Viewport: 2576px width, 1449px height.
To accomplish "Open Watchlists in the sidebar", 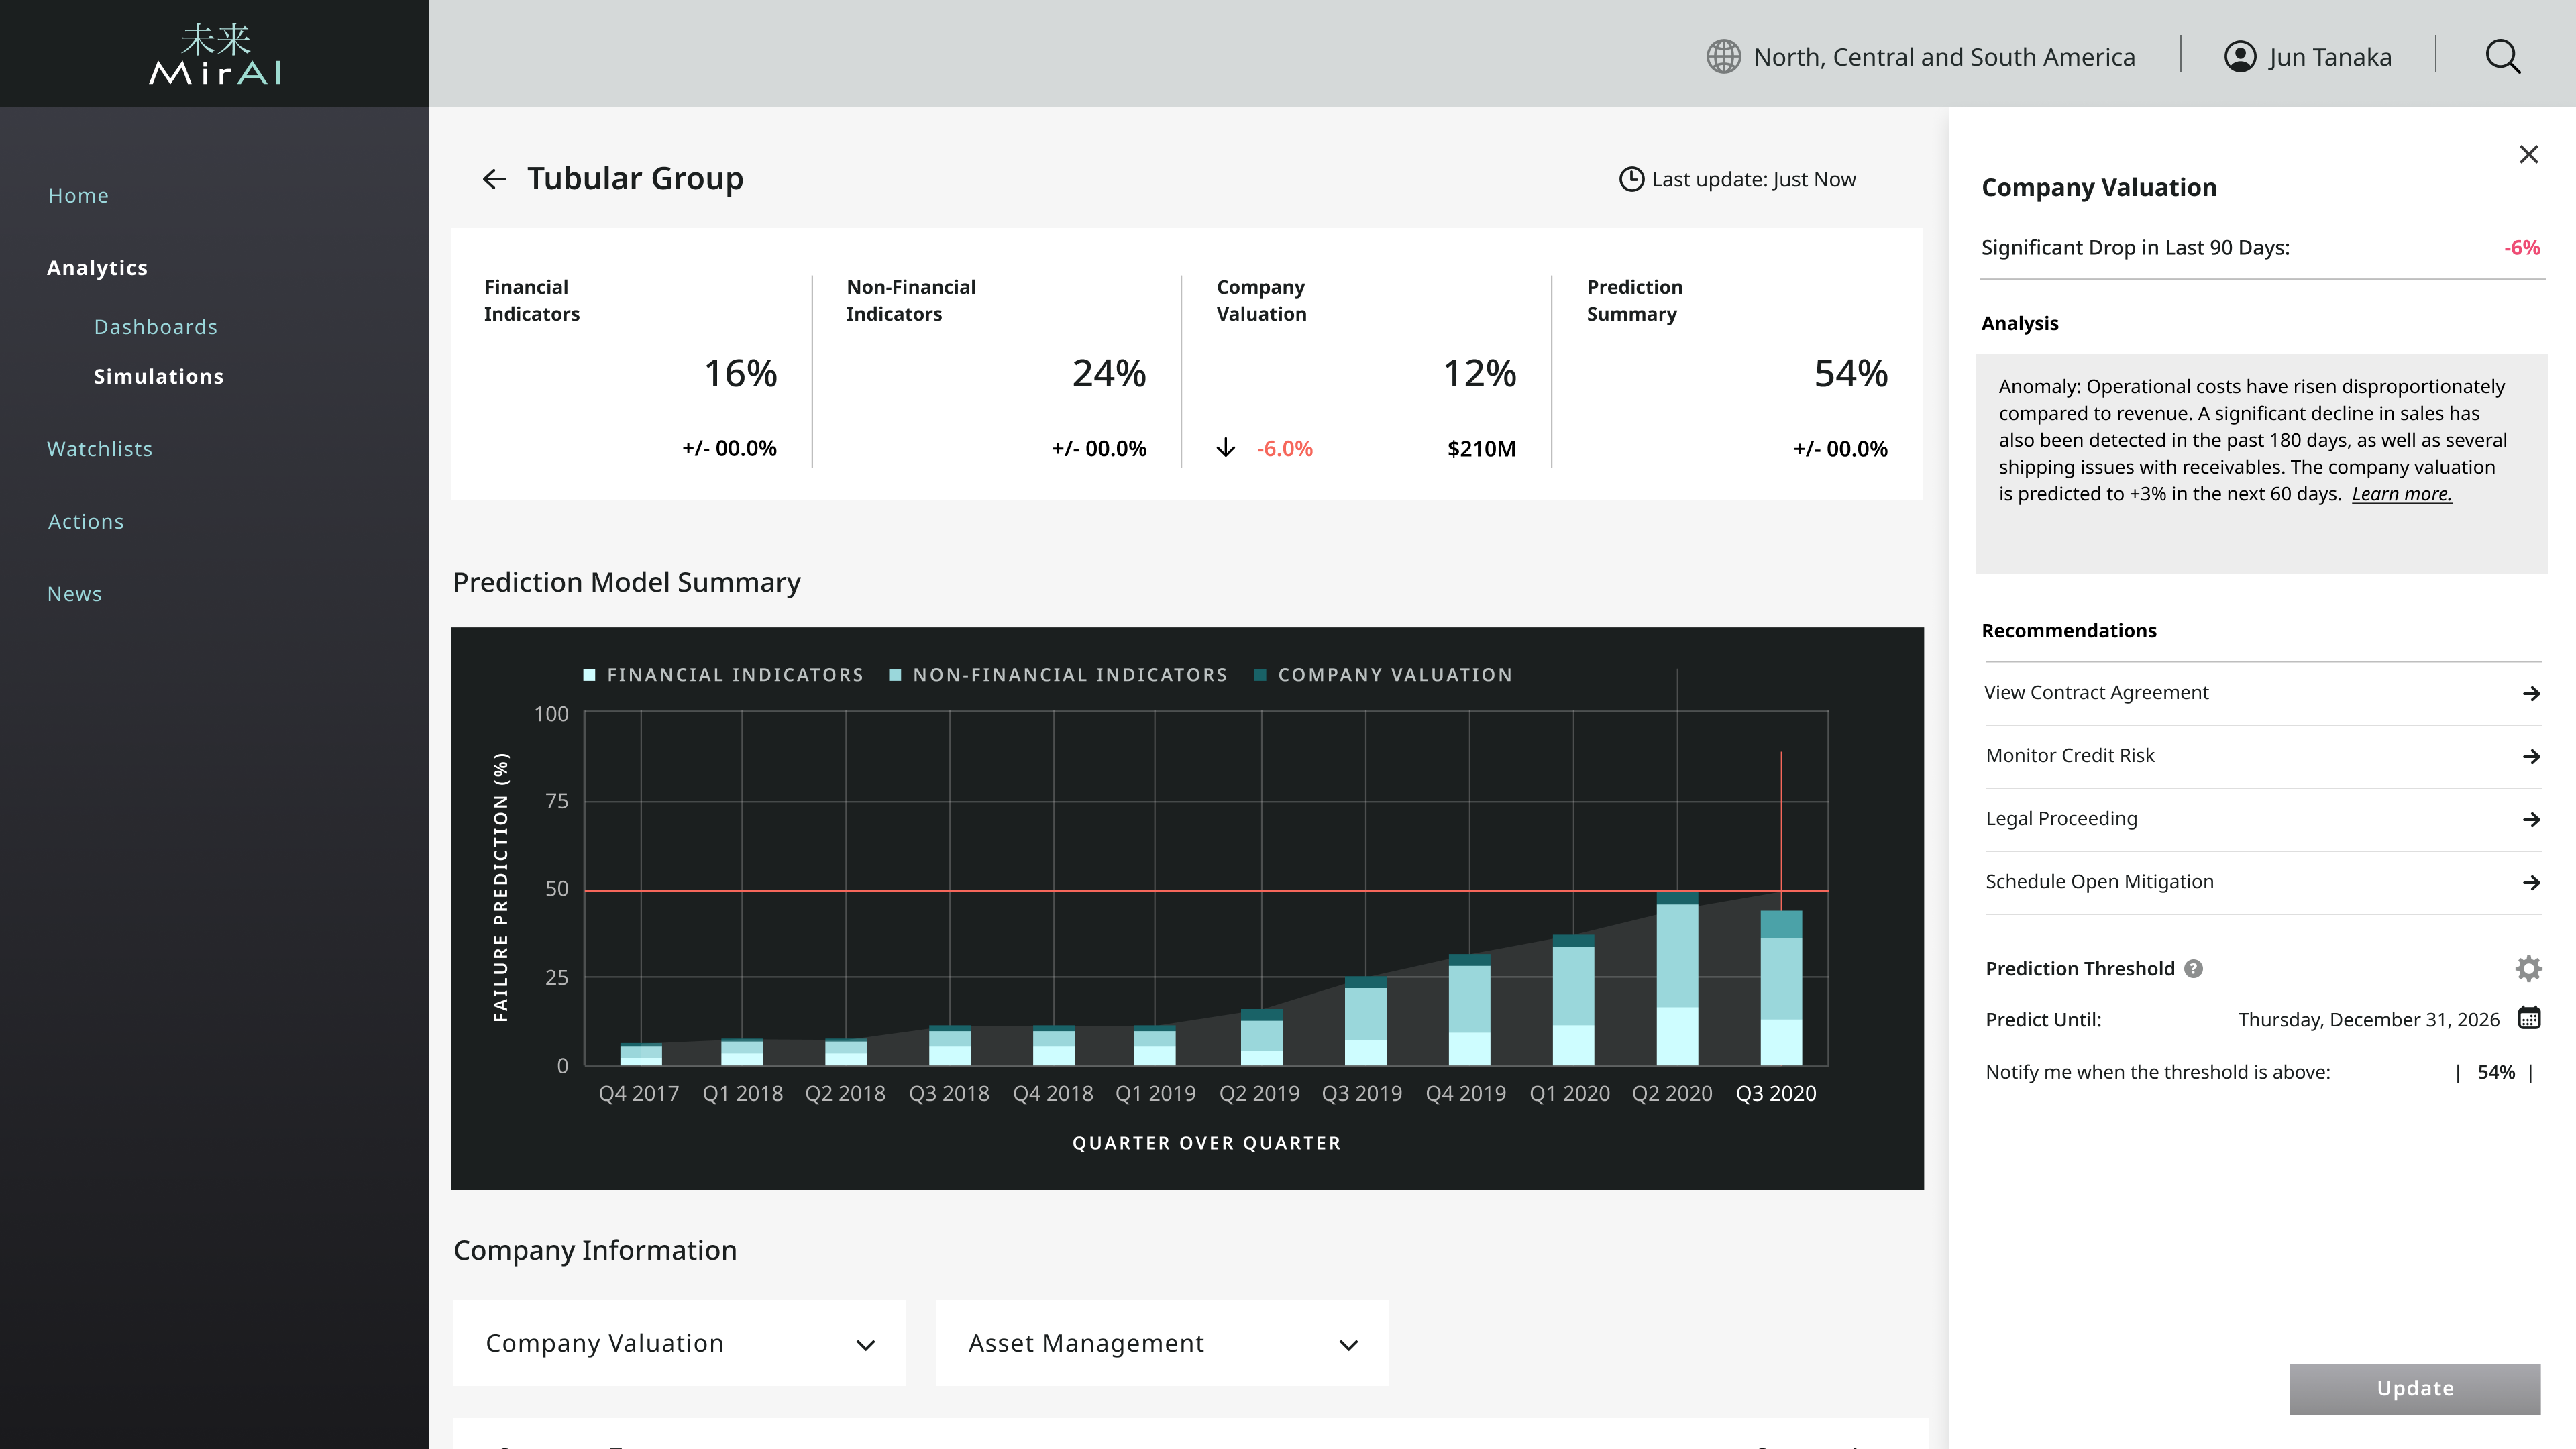I will pos(100,449).
